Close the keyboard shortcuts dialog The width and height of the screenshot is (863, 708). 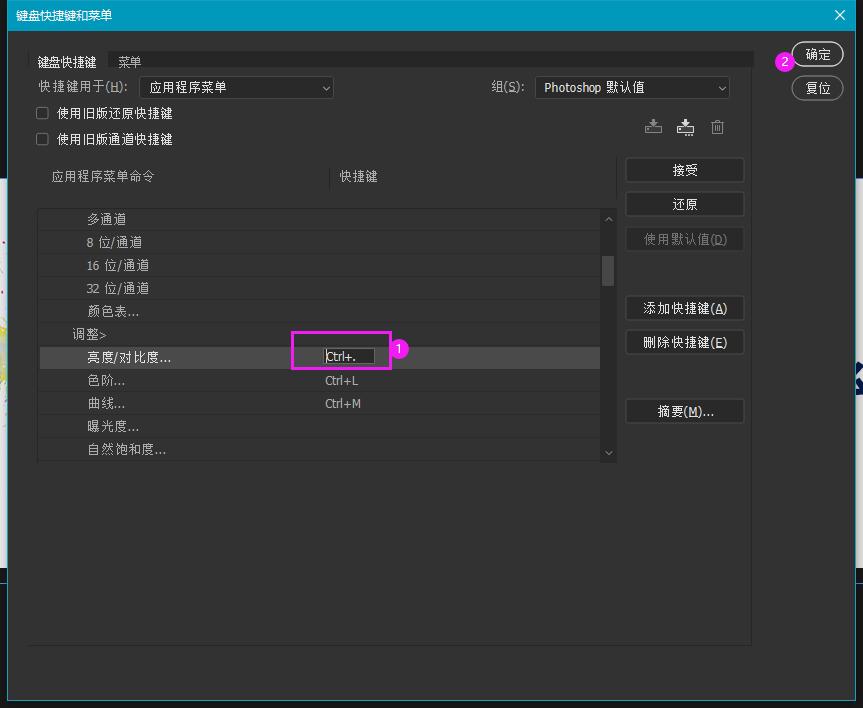click(840, 15)
